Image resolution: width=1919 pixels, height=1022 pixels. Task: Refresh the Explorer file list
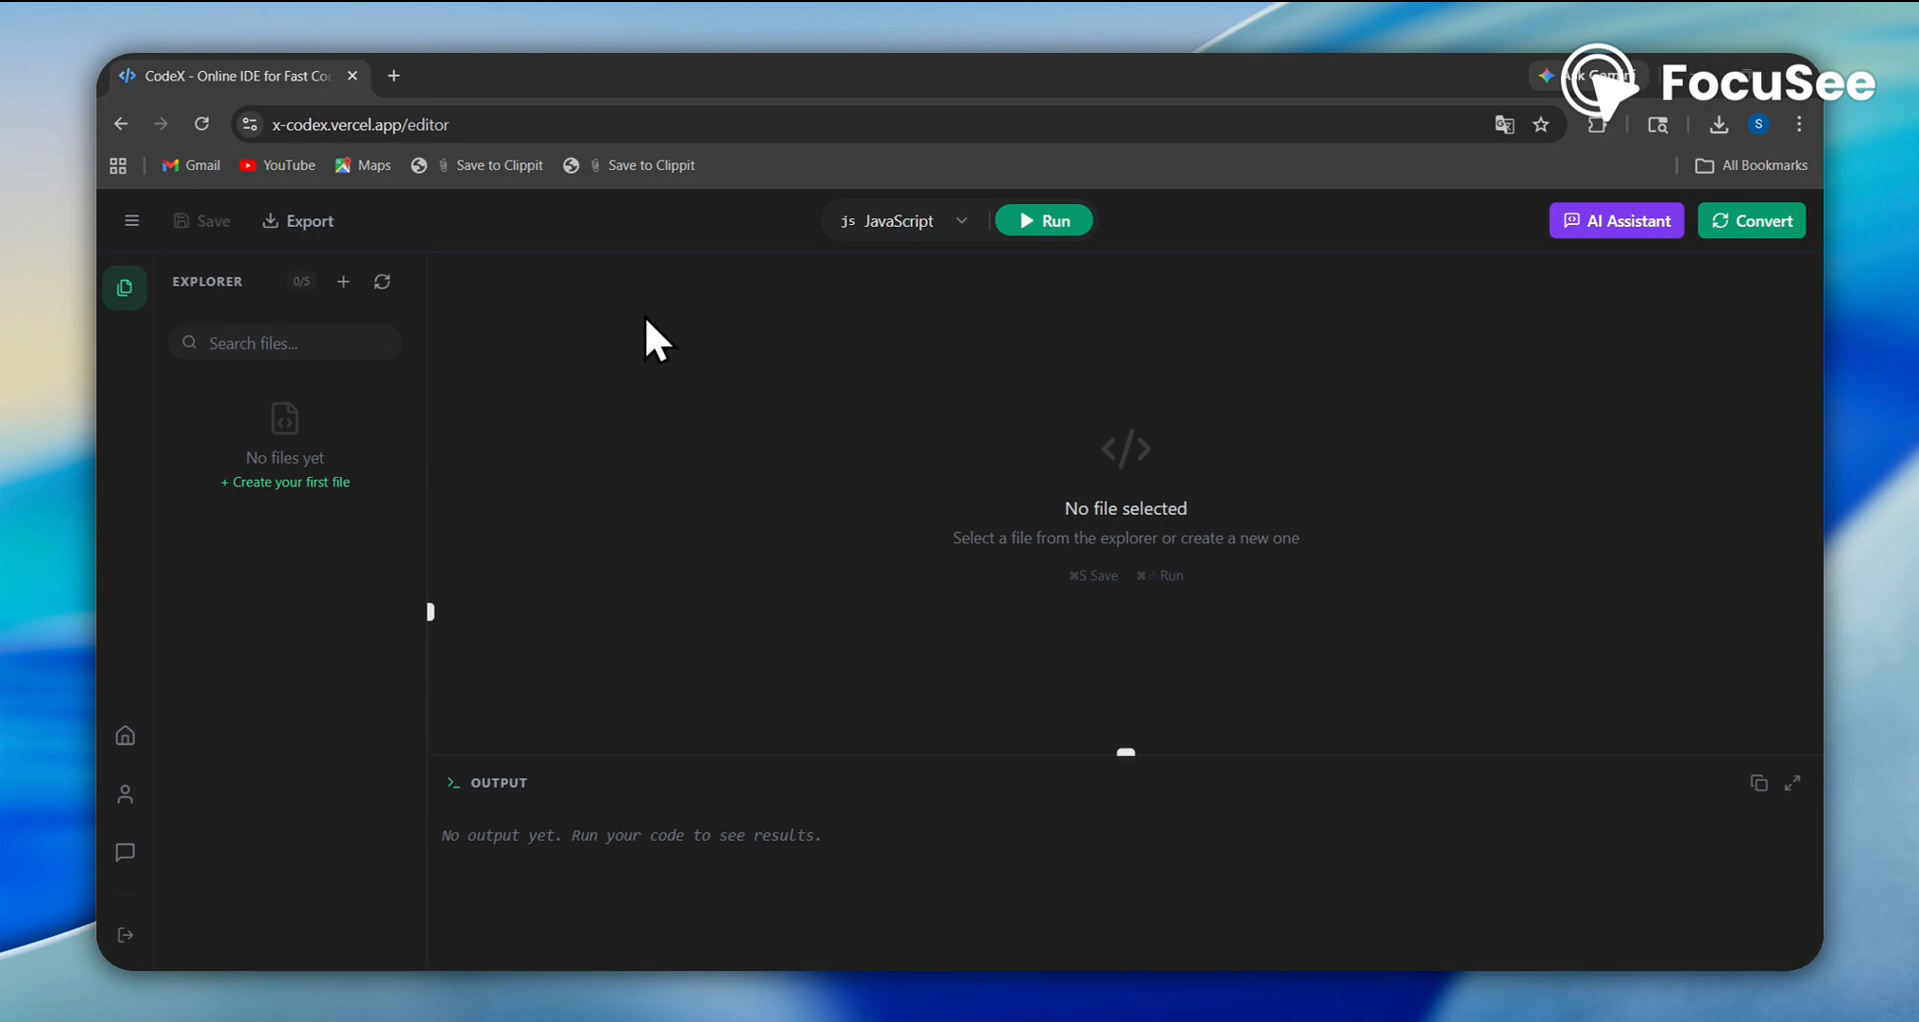pos(382,282)
